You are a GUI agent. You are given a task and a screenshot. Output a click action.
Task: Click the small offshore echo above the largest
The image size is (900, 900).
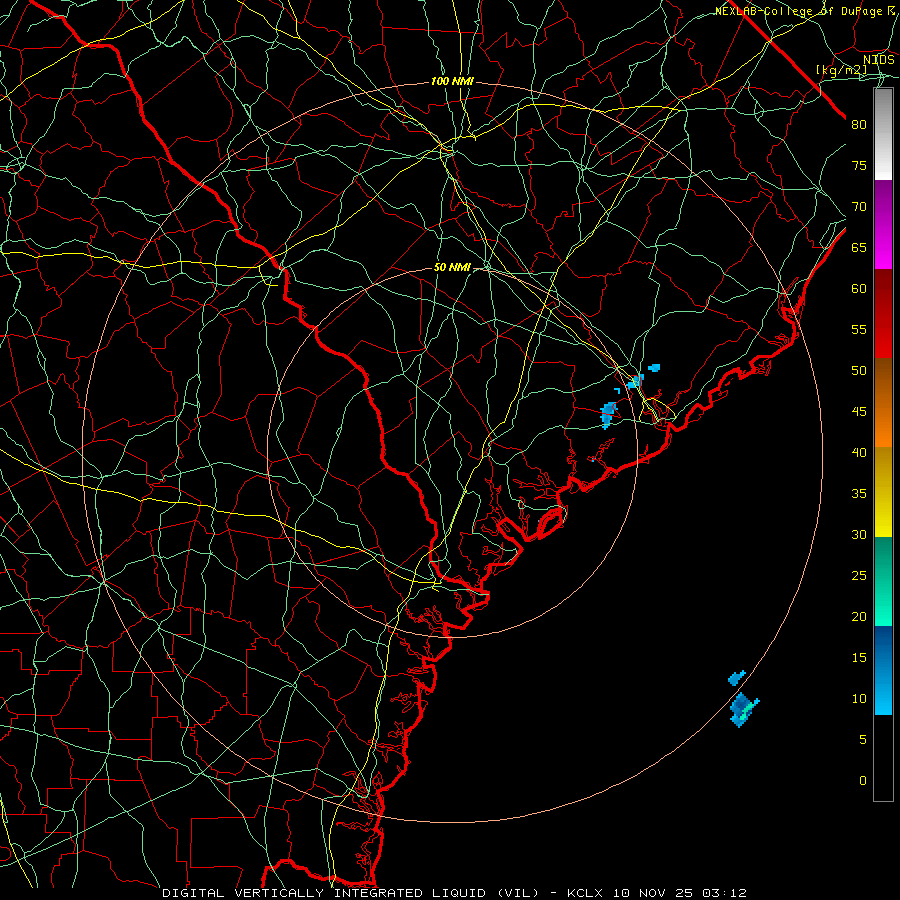736,678
